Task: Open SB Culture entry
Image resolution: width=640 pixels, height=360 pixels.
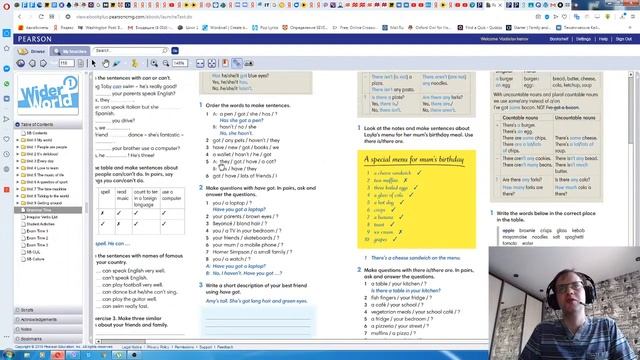Action: coord(35,259)
